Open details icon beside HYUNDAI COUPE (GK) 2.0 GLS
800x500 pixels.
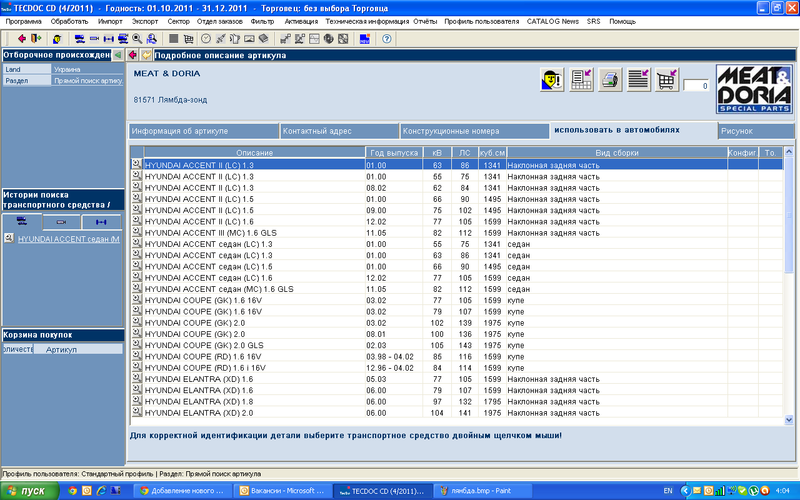tap(137, 343)
